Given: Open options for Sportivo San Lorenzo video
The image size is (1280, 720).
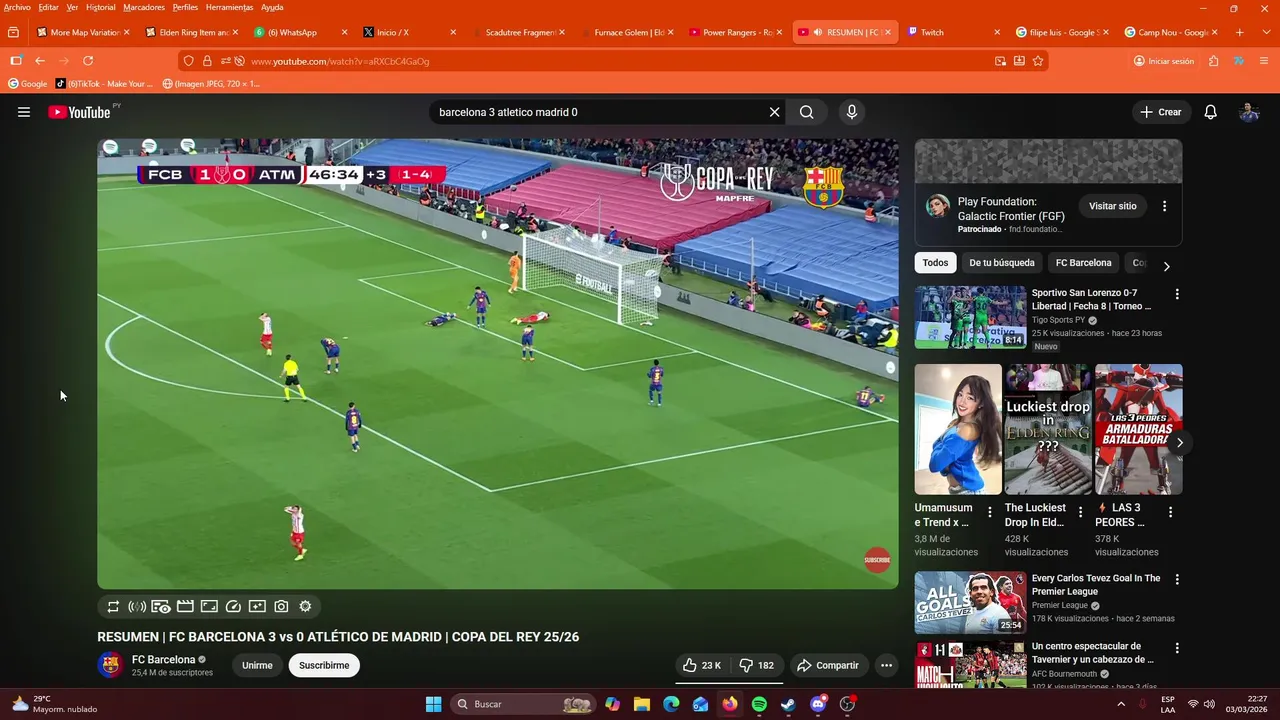Looking at the screenshot, I should [1177, 294].
